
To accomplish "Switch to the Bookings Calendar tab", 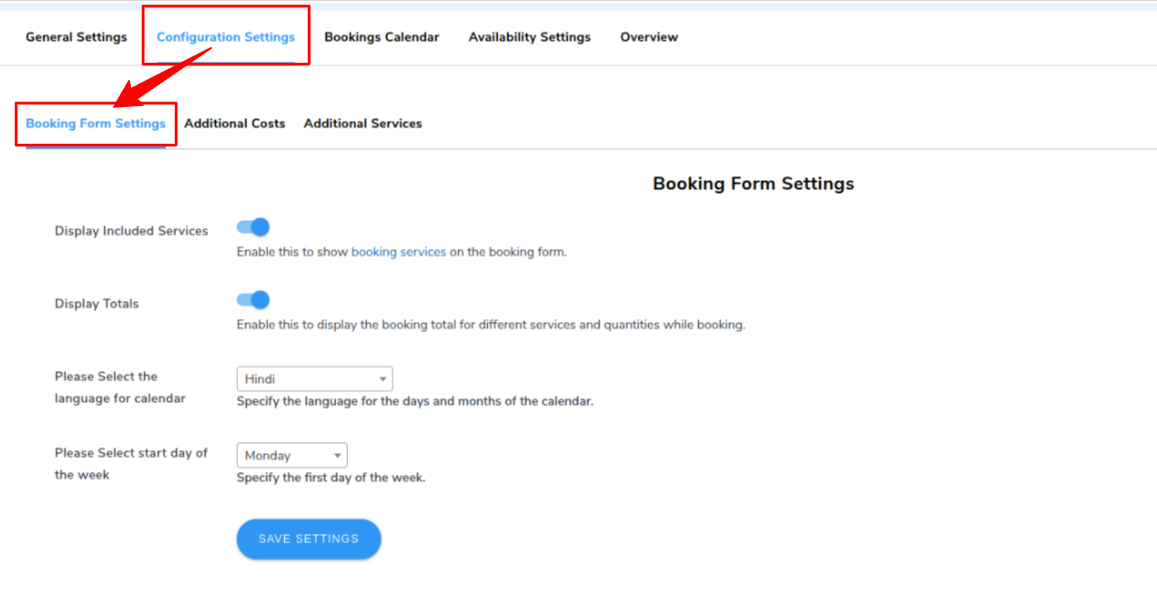I will click(381, 37).
